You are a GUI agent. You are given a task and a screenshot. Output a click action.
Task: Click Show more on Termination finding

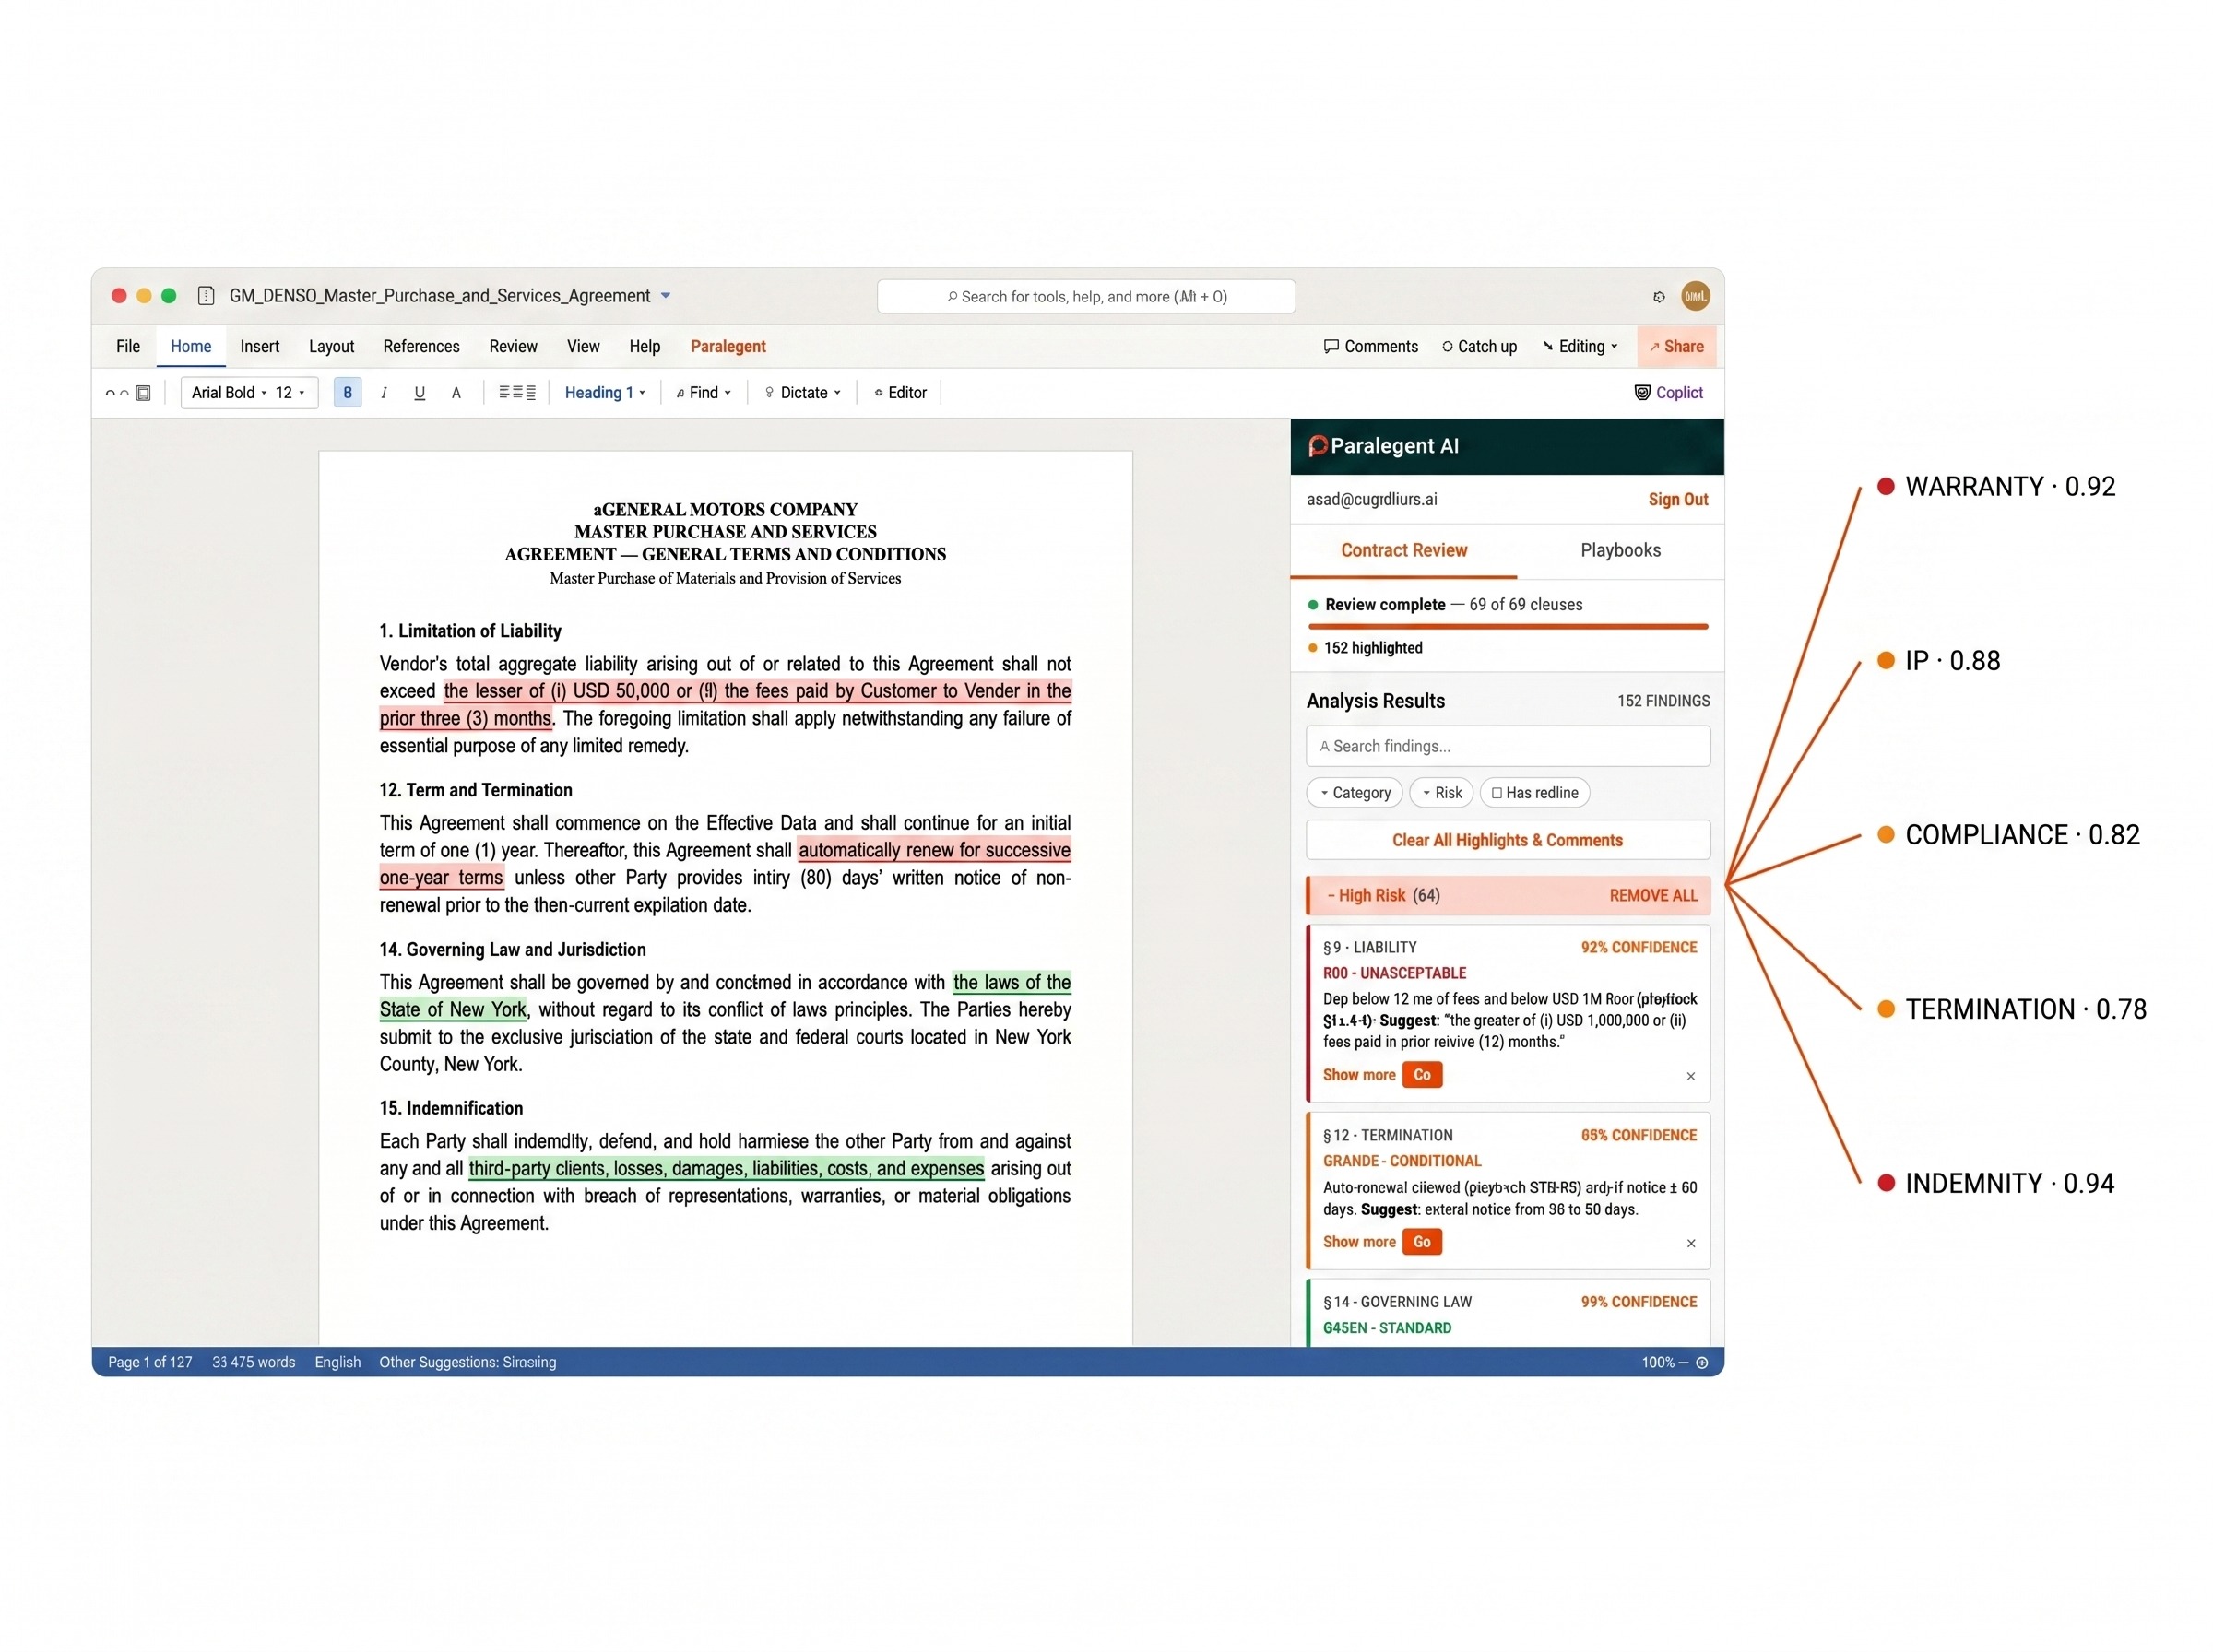1358,1242
